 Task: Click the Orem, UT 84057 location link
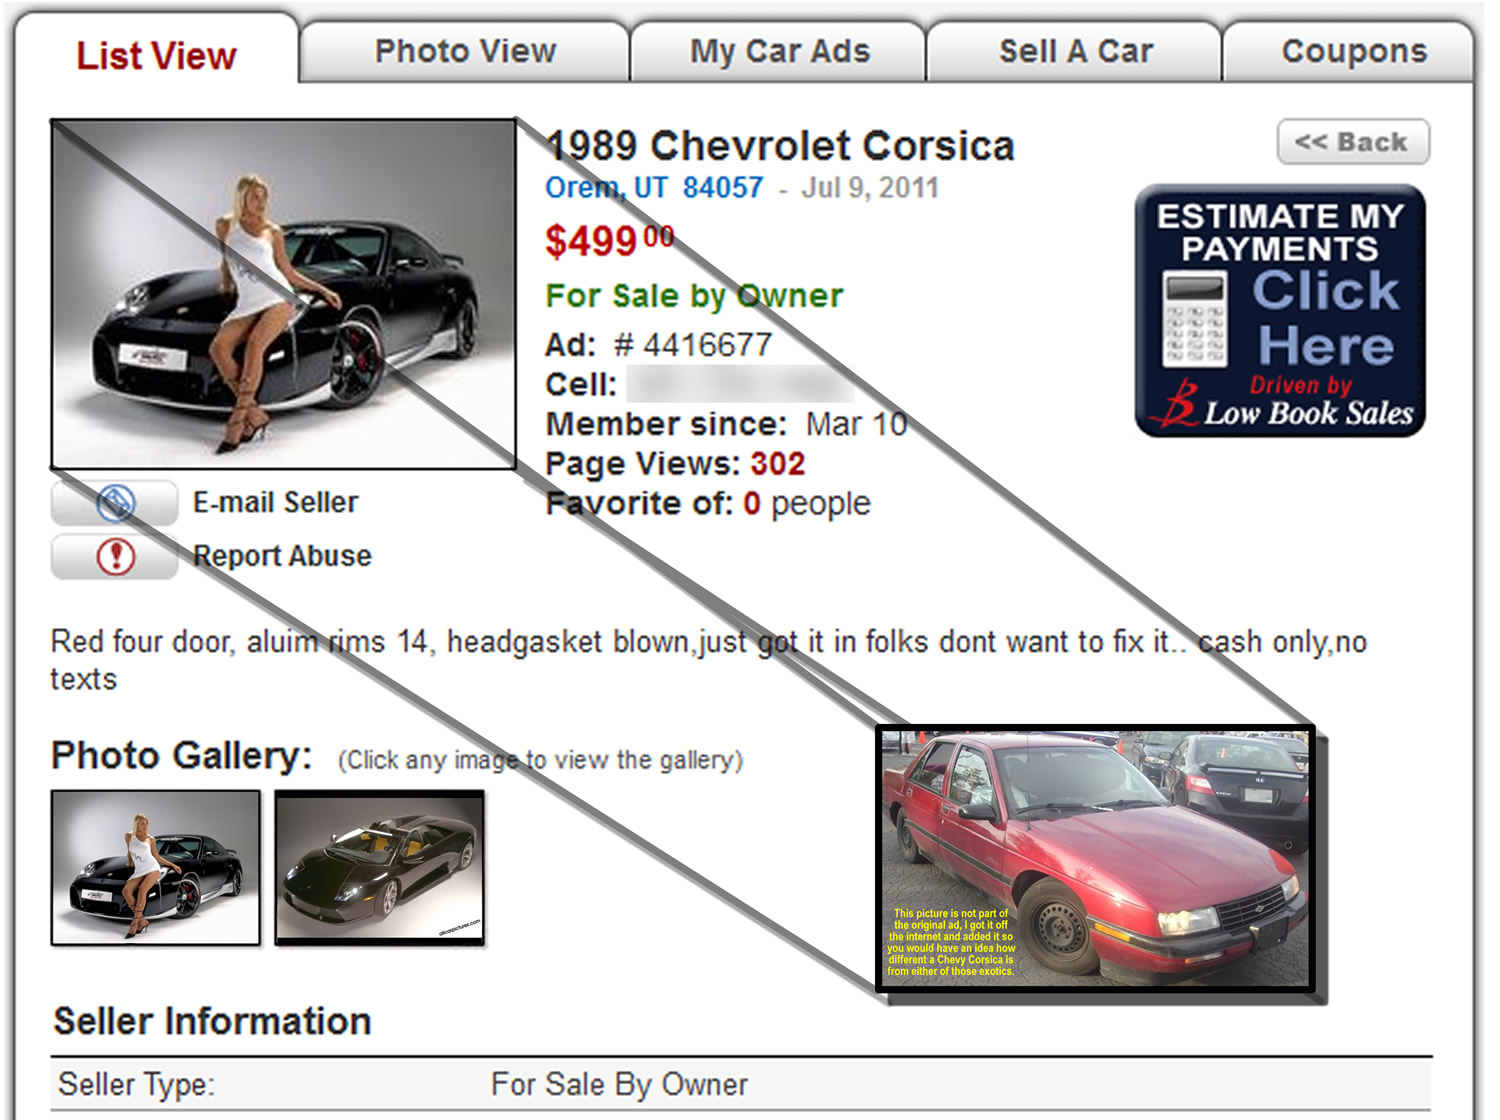[x=654, y=188]
